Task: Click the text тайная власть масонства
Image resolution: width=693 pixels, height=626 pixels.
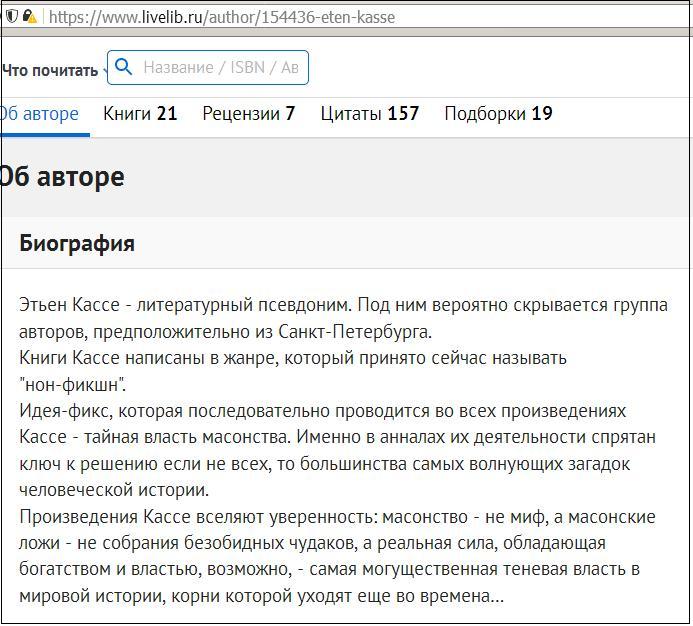Action: (x=187, y=437)
